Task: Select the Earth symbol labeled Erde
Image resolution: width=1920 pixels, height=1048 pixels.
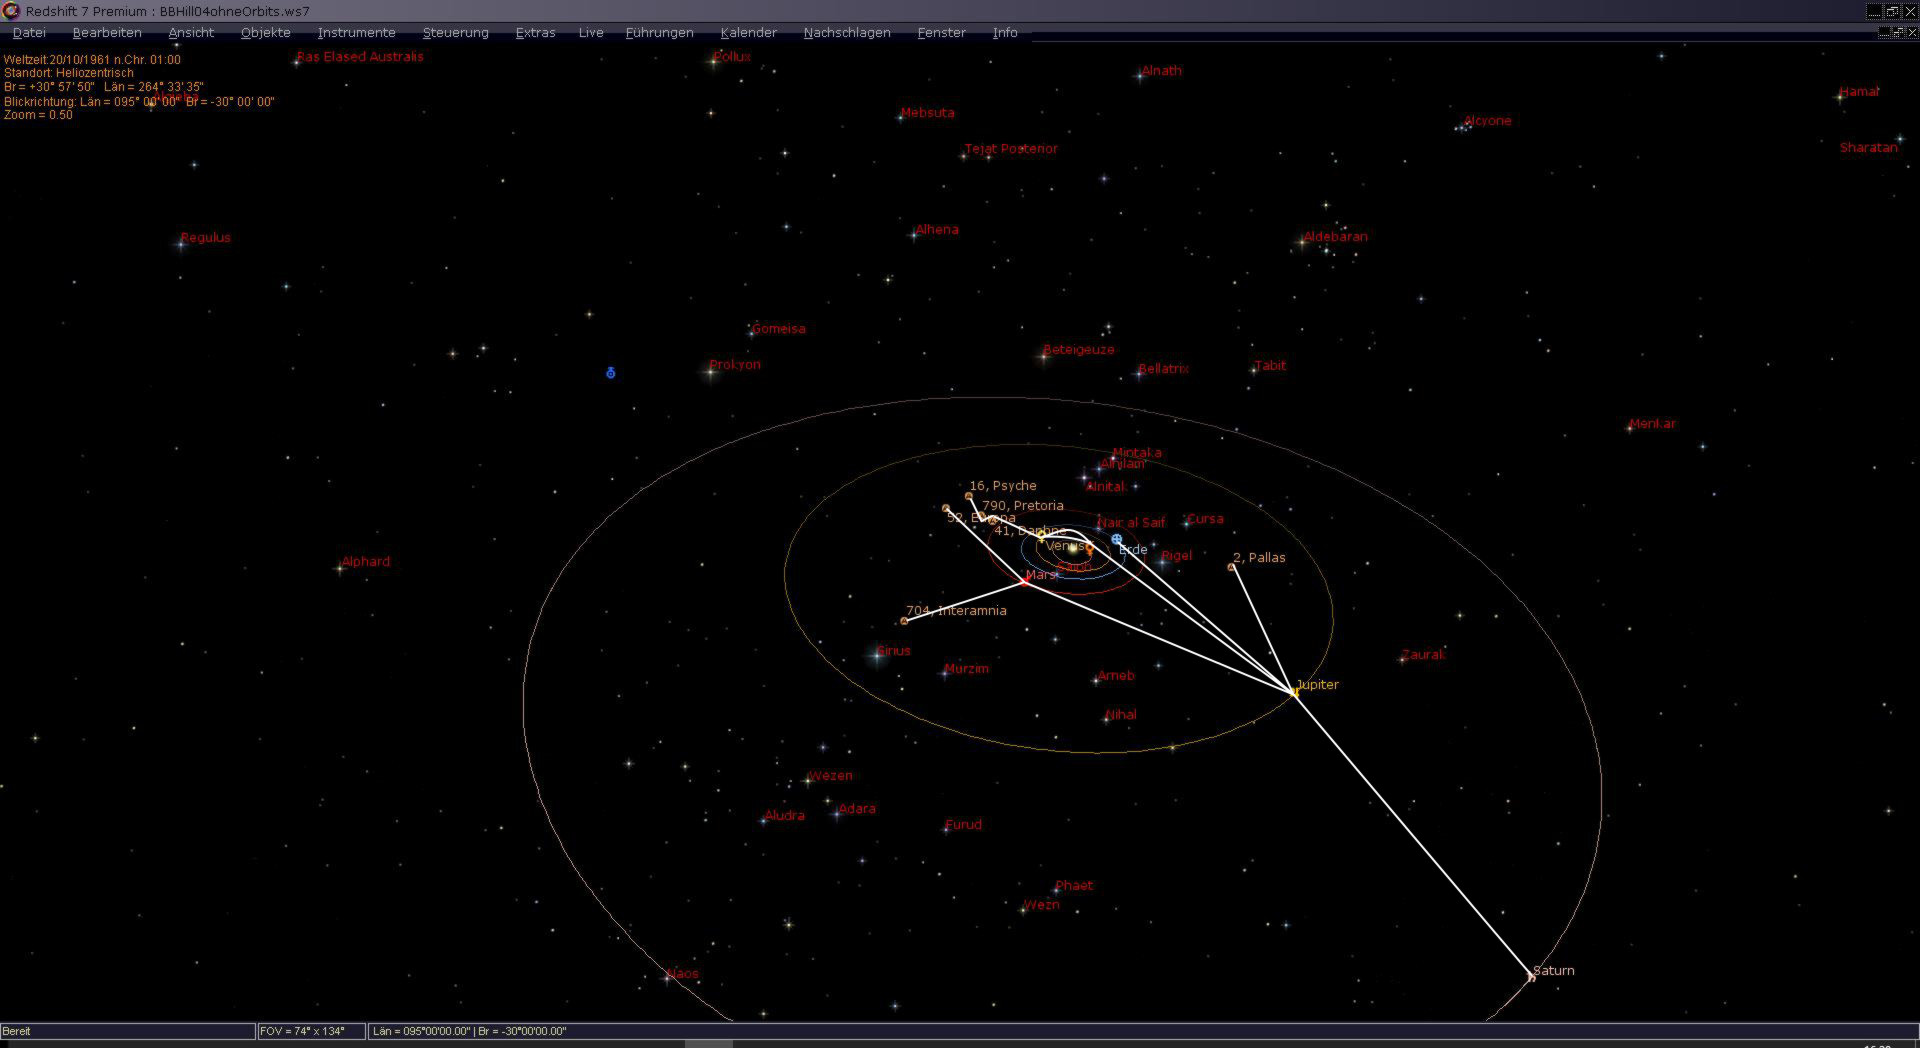Action: [1117, 540]
